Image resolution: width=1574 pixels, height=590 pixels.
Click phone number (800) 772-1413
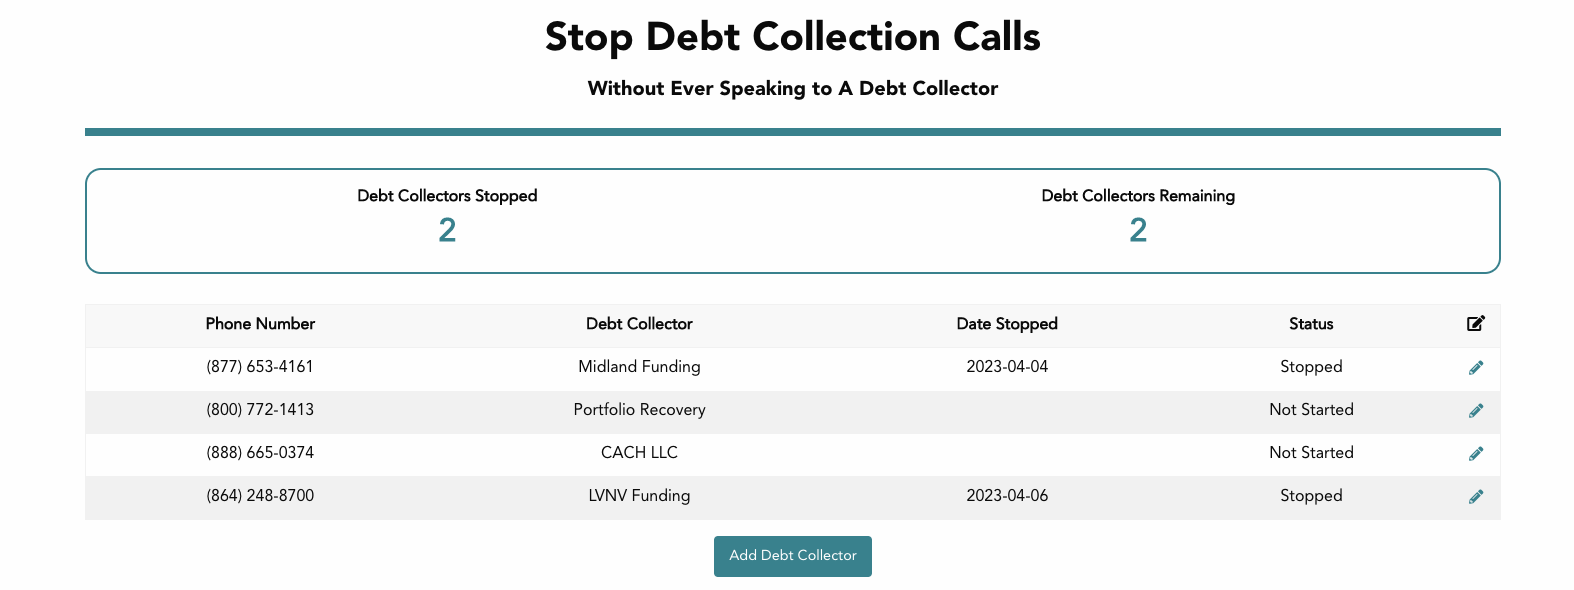[260, 410]
